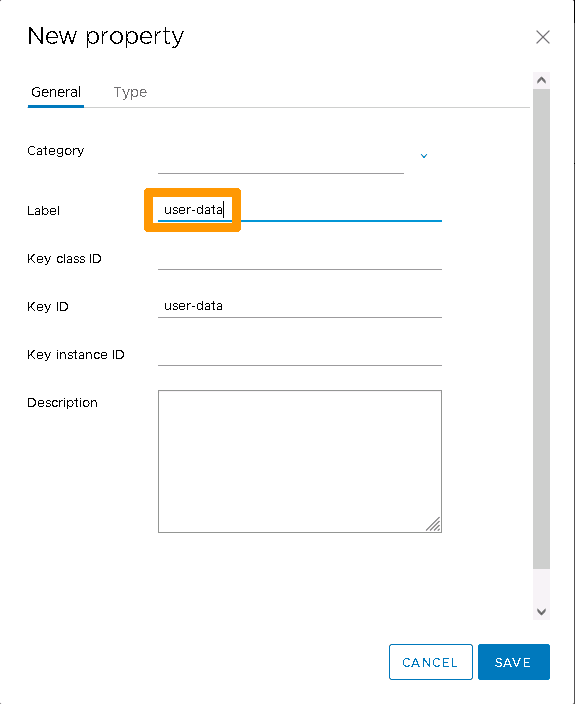Click into the Key class ID field
This screenshot has width=575, height=704.
point(300,259)
